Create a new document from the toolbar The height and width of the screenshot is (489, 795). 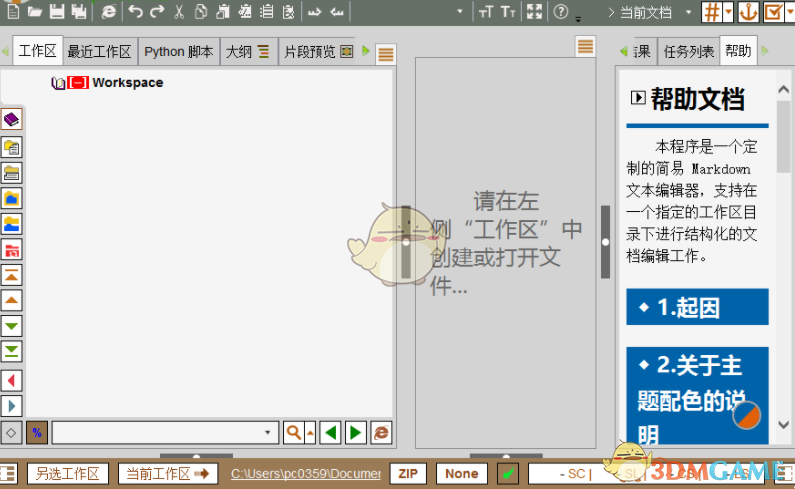(13, 11)
